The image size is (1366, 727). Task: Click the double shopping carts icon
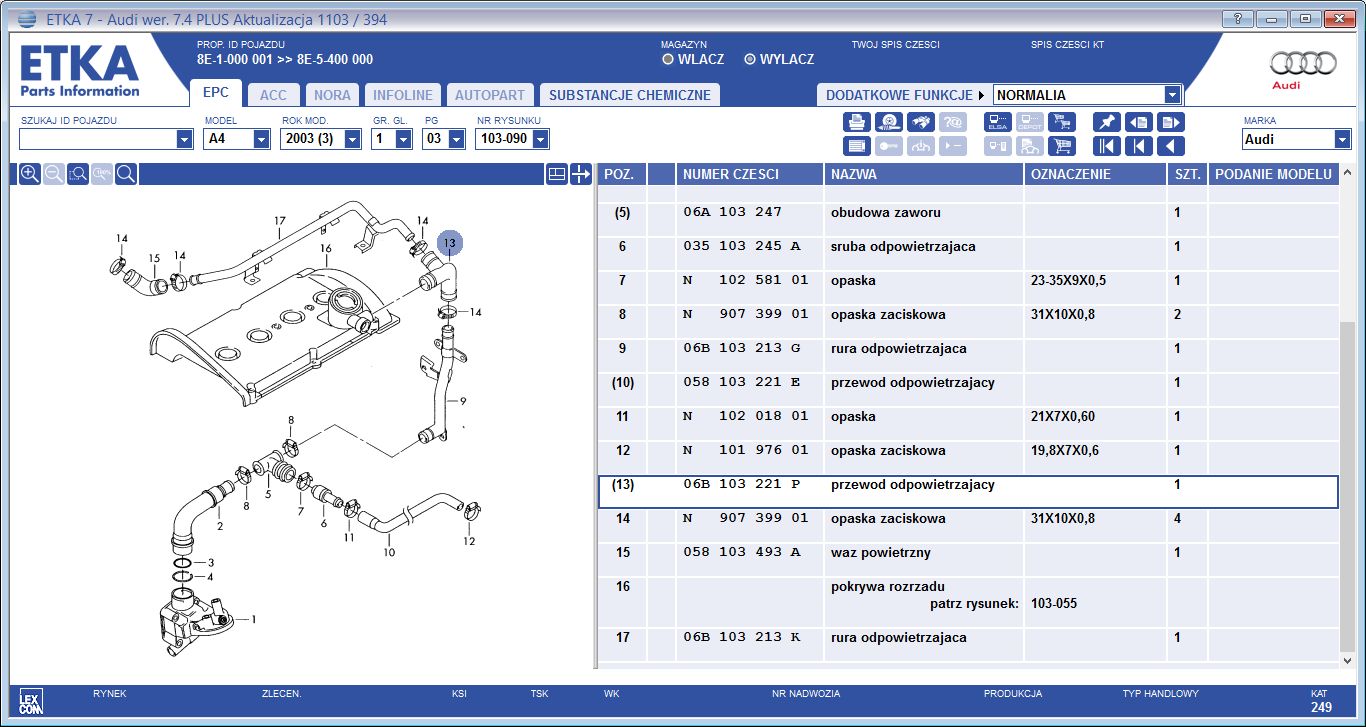[x=1061, y=122]
